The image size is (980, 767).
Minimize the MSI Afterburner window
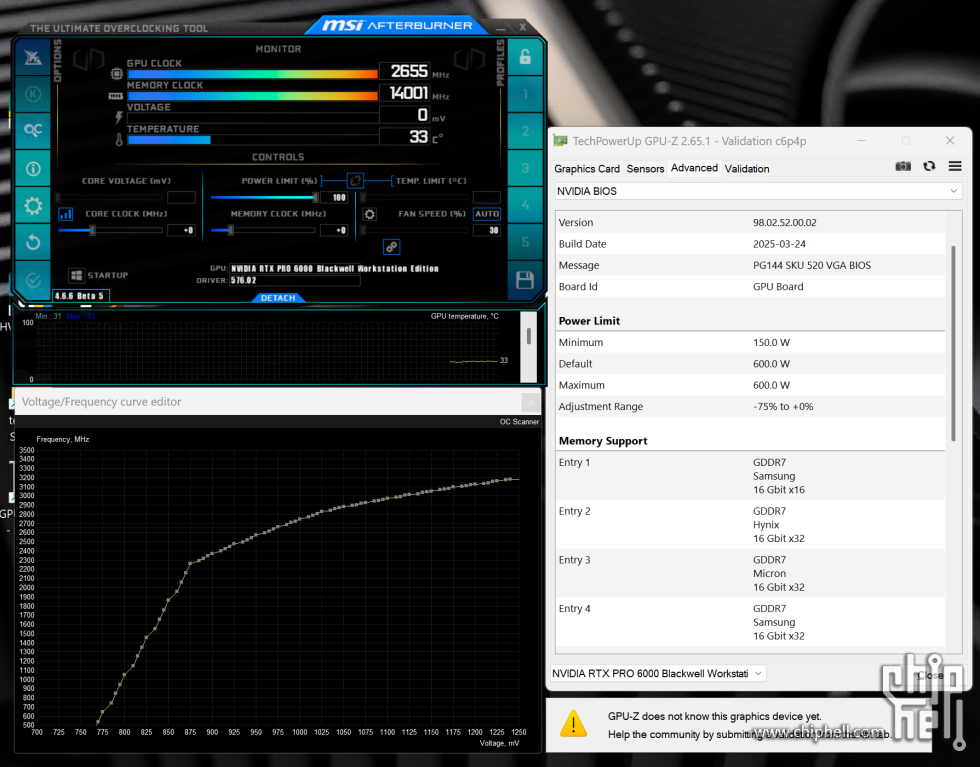[500, 28]
